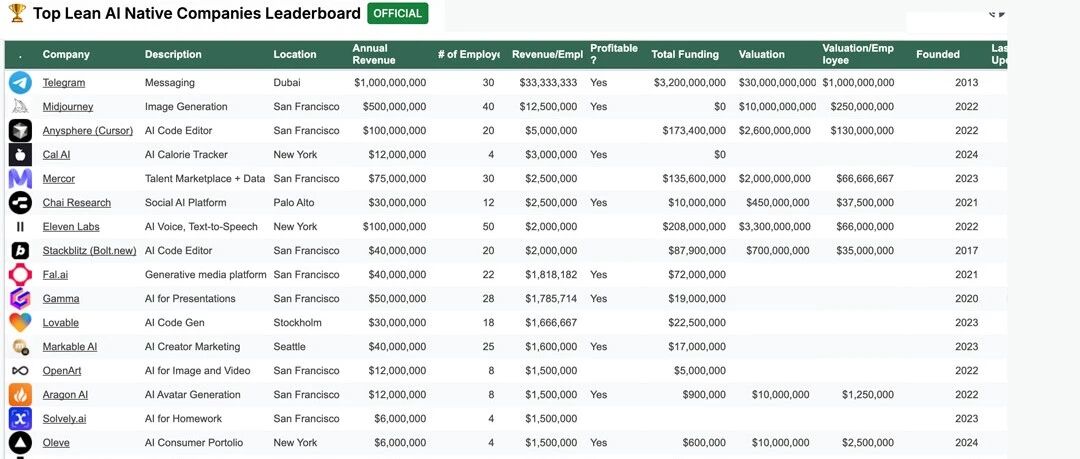The width and height of the screenshot is (1080, 459).
Task: Click the Mercor purple M logo
Action: (20, 178)
